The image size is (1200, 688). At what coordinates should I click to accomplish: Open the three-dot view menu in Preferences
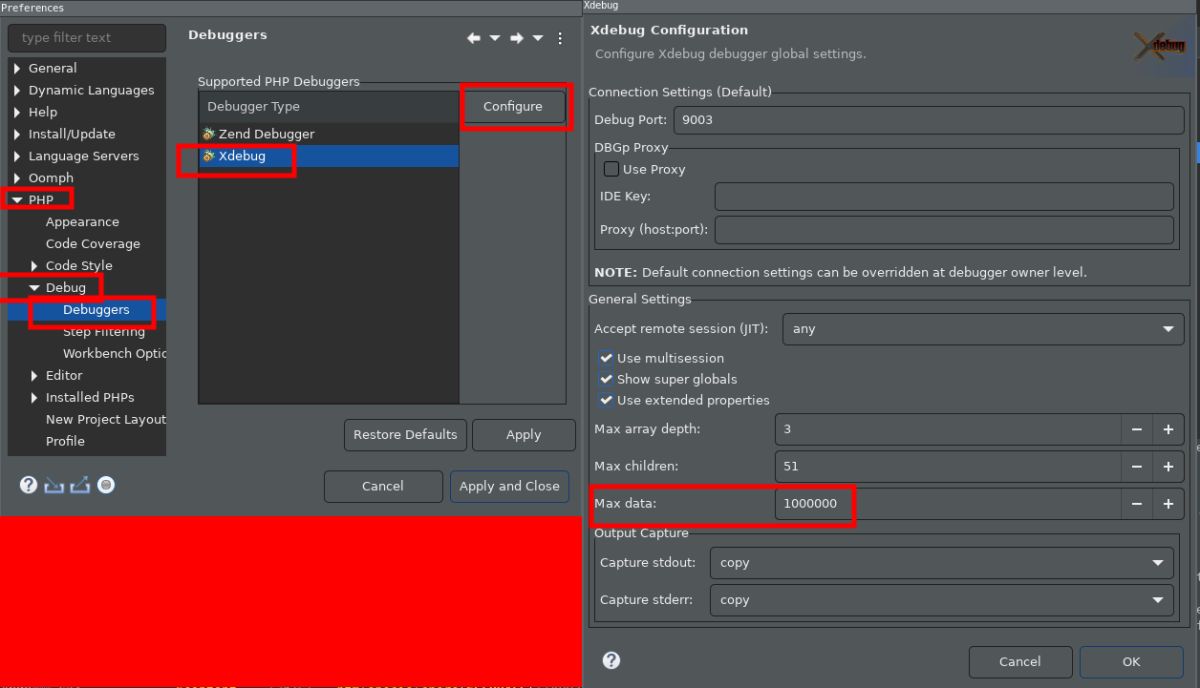560,38
